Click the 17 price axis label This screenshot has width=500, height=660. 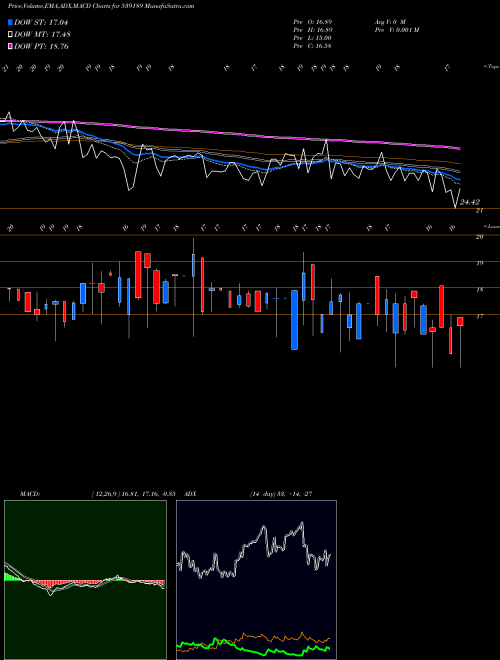[x=479, y=317]
